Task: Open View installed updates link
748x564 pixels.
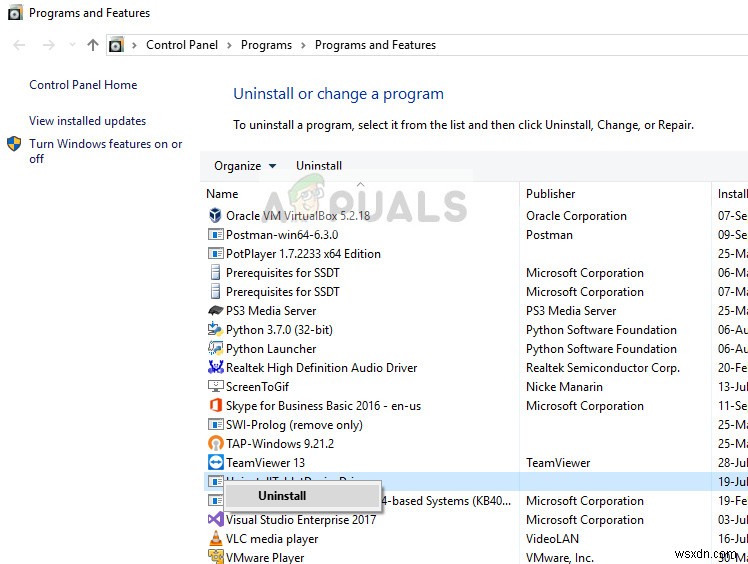Action: click(87, 121)
